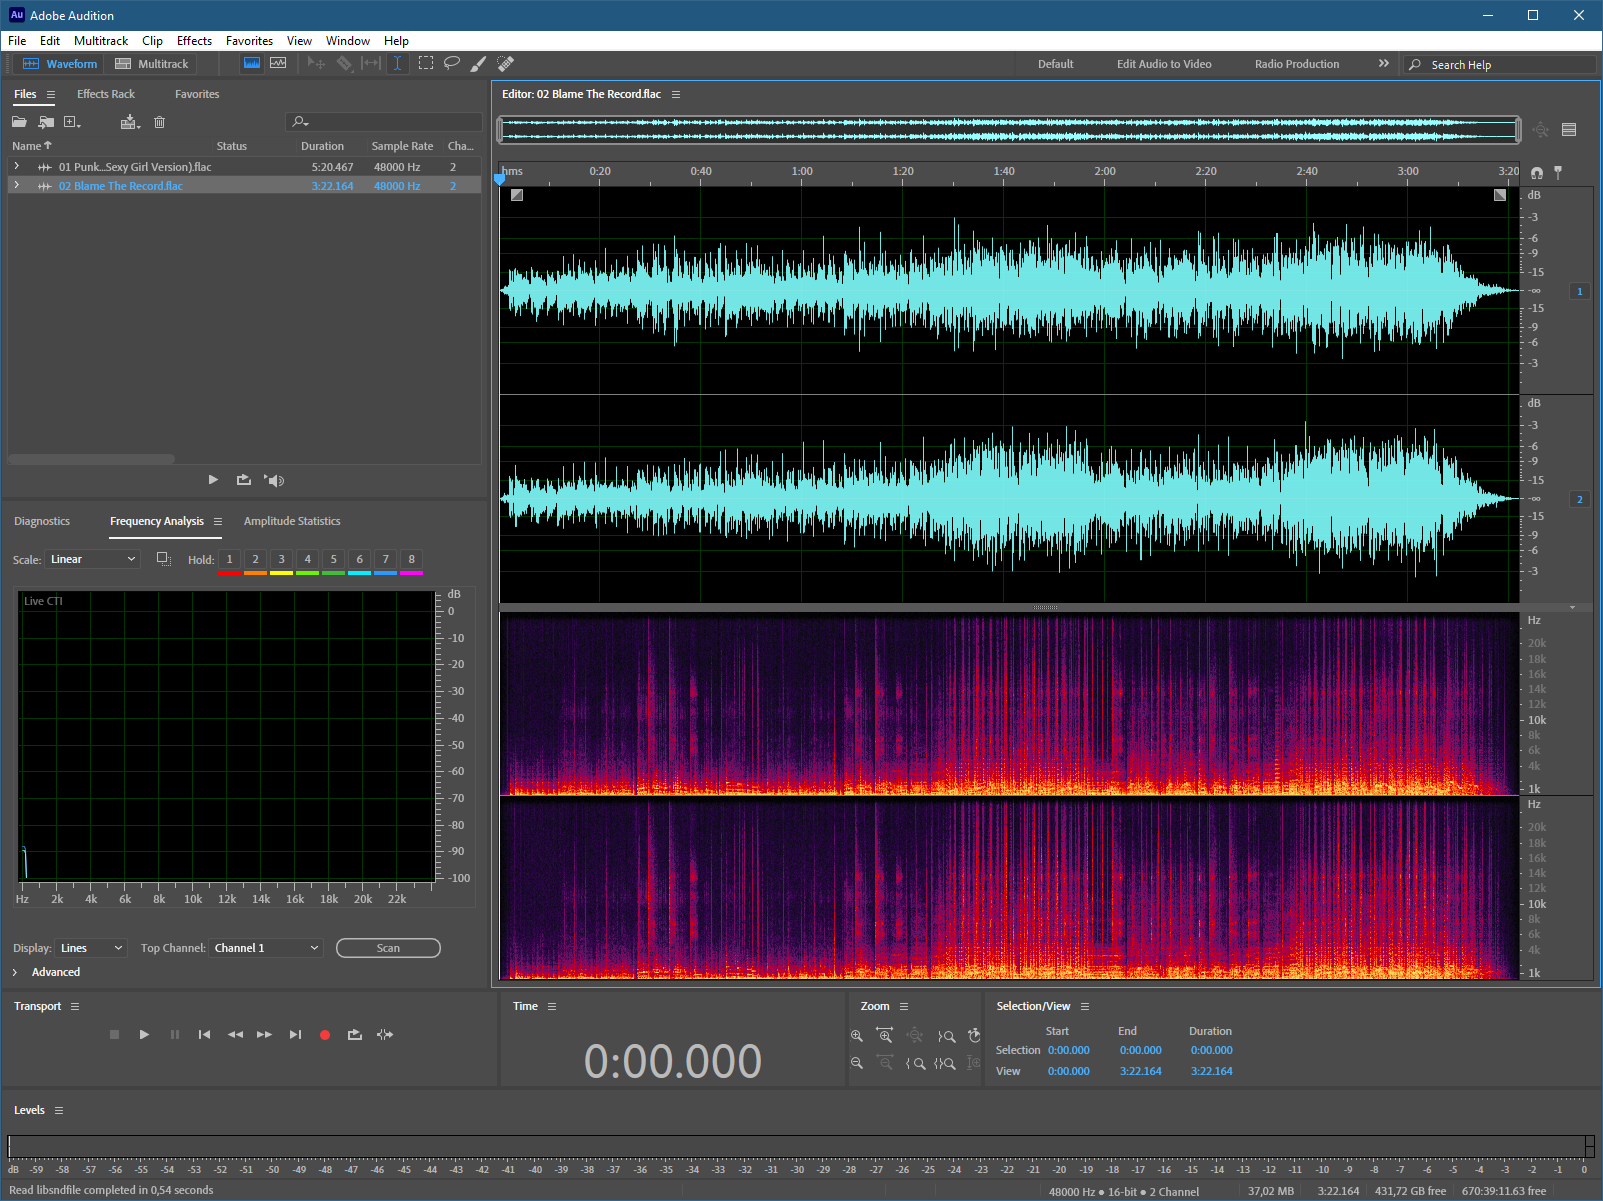Select Edit Audio to Video workspace
Screen dimensions: 1603x1201
(1164, 64)
